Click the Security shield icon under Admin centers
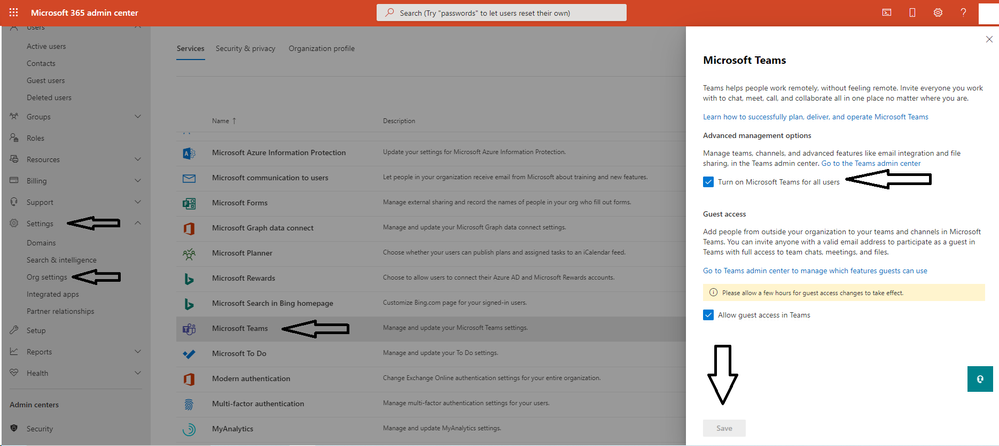The image size is (999, 446). point(14,429)
